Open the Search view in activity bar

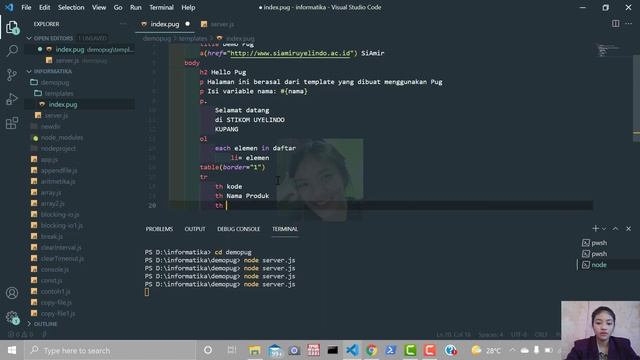tap(12, 51)
